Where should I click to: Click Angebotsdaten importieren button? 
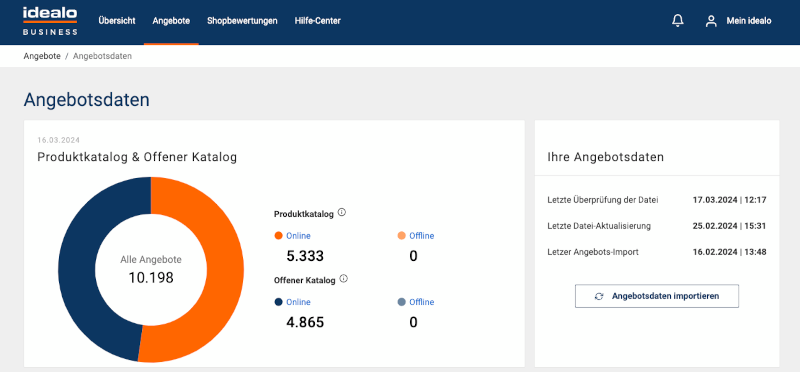[x=657, y=296]
